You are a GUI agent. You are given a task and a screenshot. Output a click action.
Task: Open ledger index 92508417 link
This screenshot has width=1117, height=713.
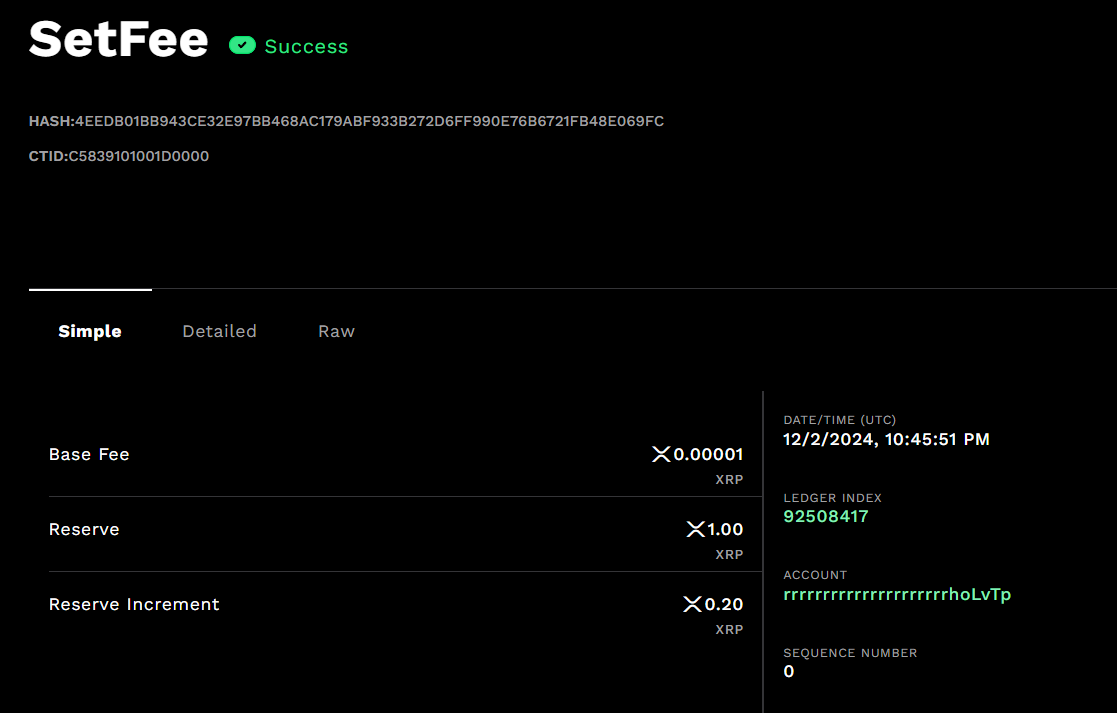coord(826,516)
